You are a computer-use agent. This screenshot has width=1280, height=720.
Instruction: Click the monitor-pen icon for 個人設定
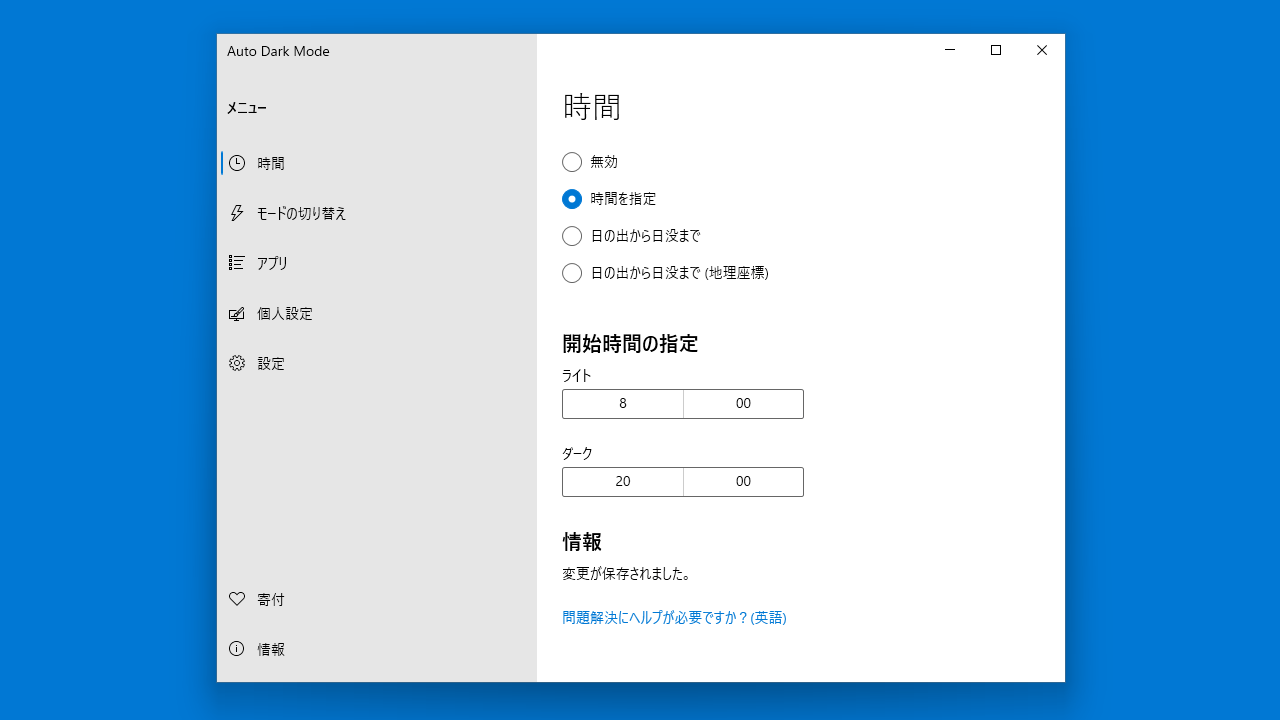click(237, 313)
